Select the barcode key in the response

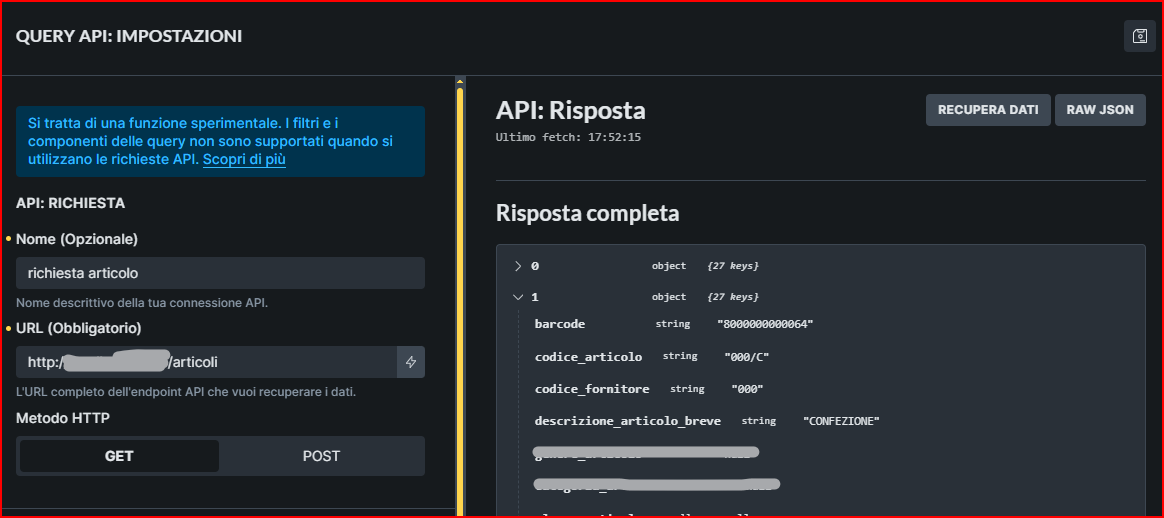point(560,324)
